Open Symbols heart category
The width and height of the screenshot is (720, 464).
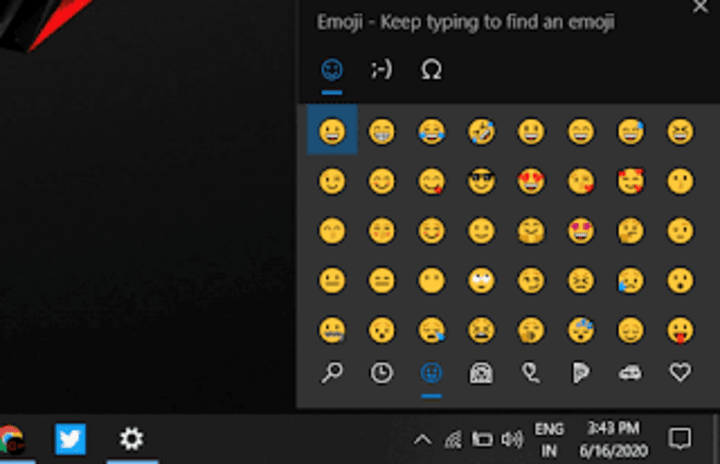(x=680, y=373)
